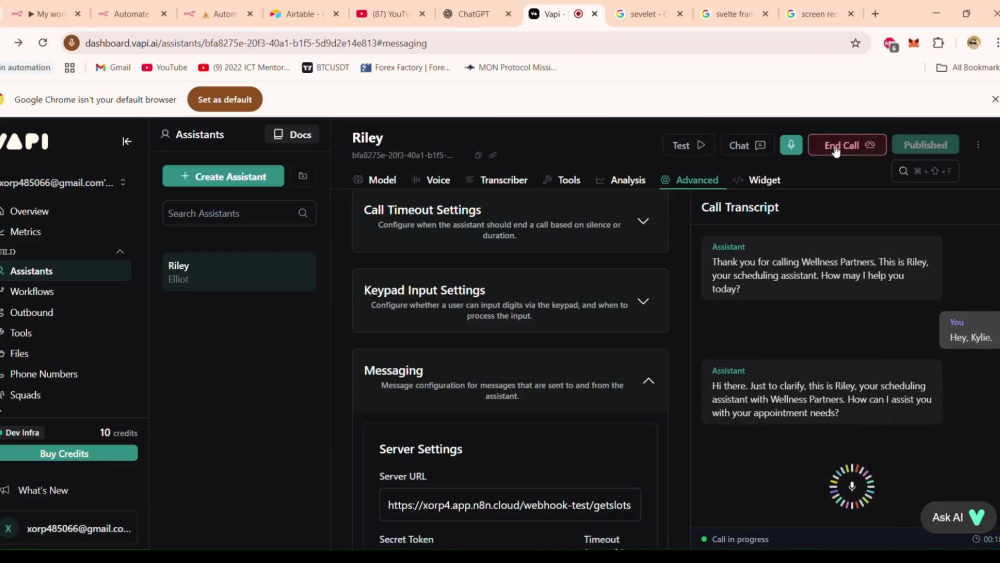This screenshot has width=1000, height=563.
Task: Collapse the Vapi sidebar with arrow icon
Action: point(127,142)
